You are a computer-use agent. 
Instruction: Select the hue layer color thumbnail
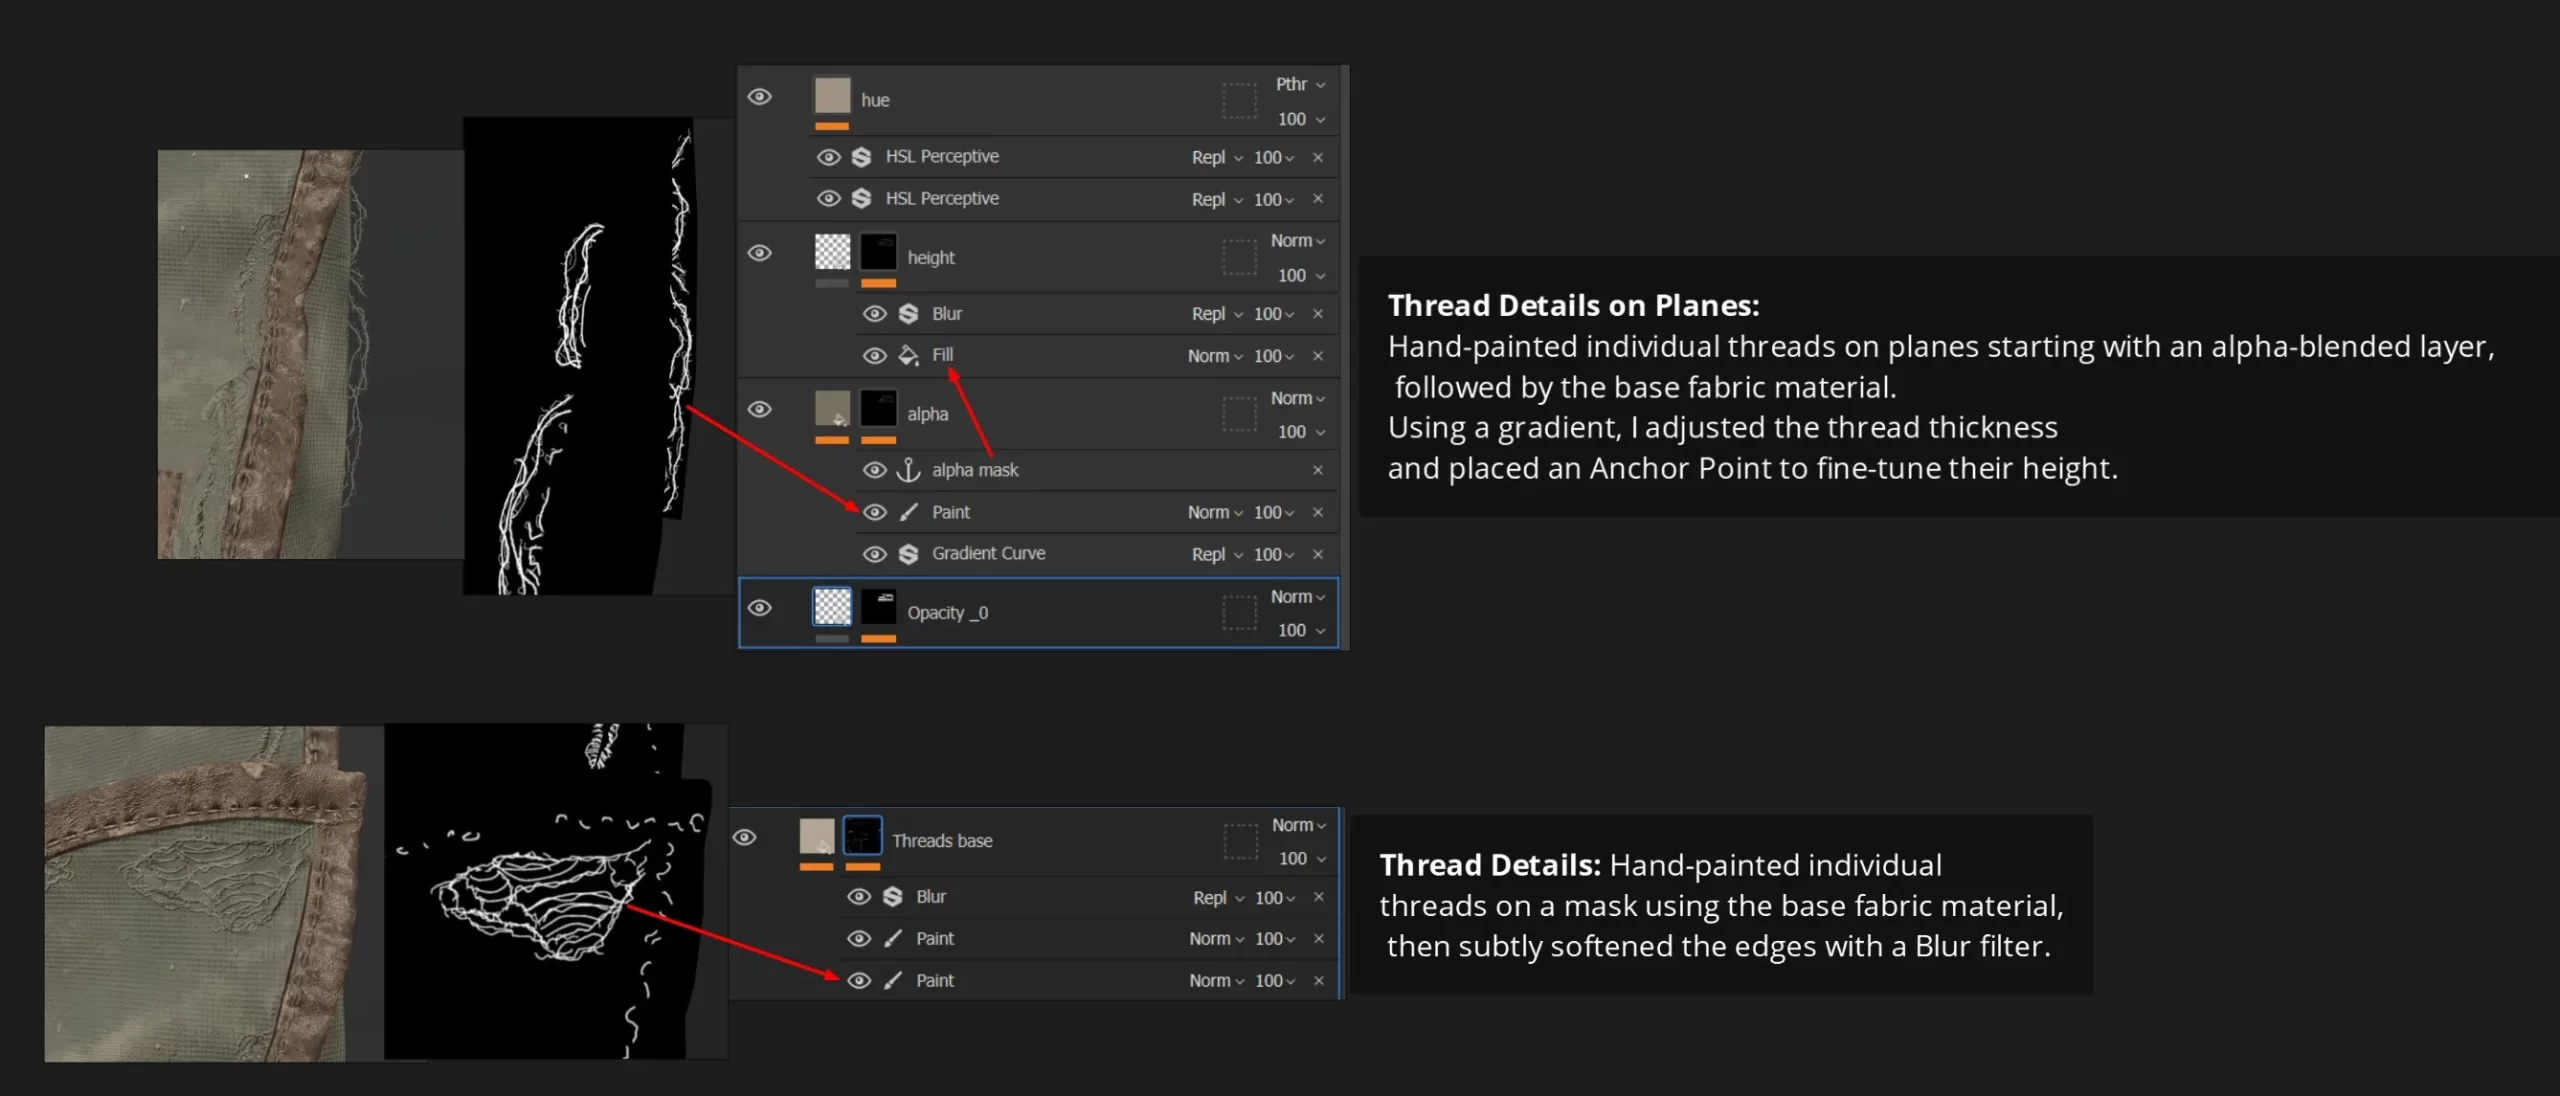pyautogui.click(x=832, y=96)
